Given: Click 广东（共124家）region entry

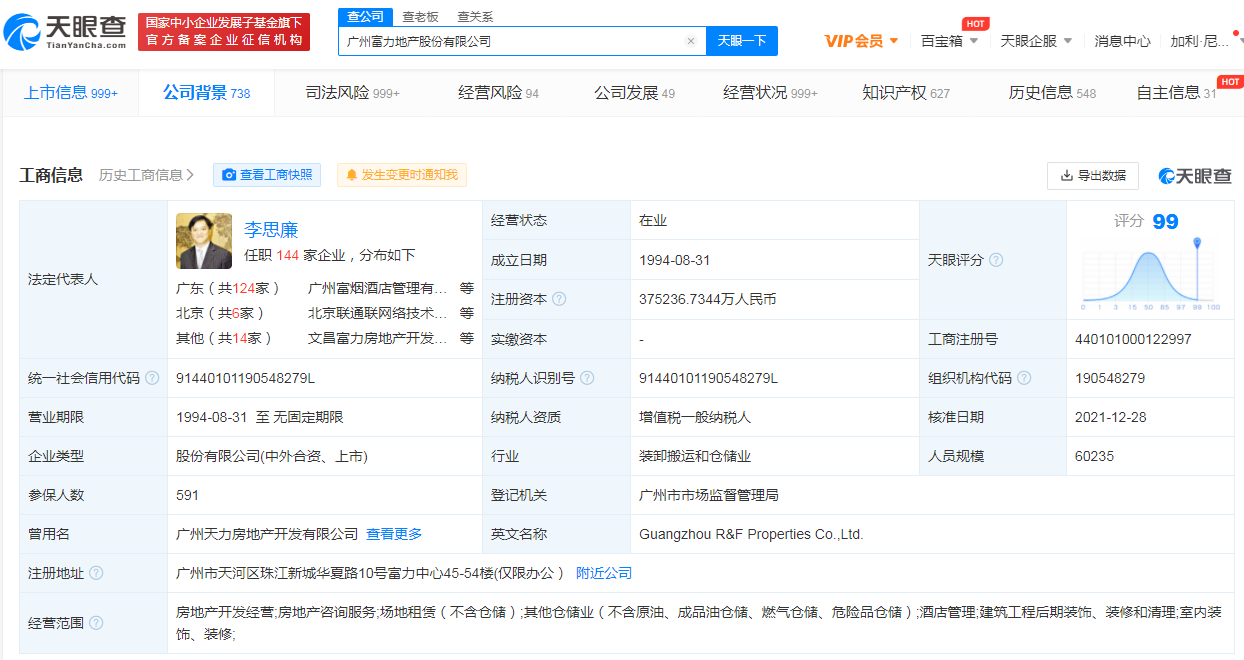Looking at the screenshot, I should click(228, 288).
